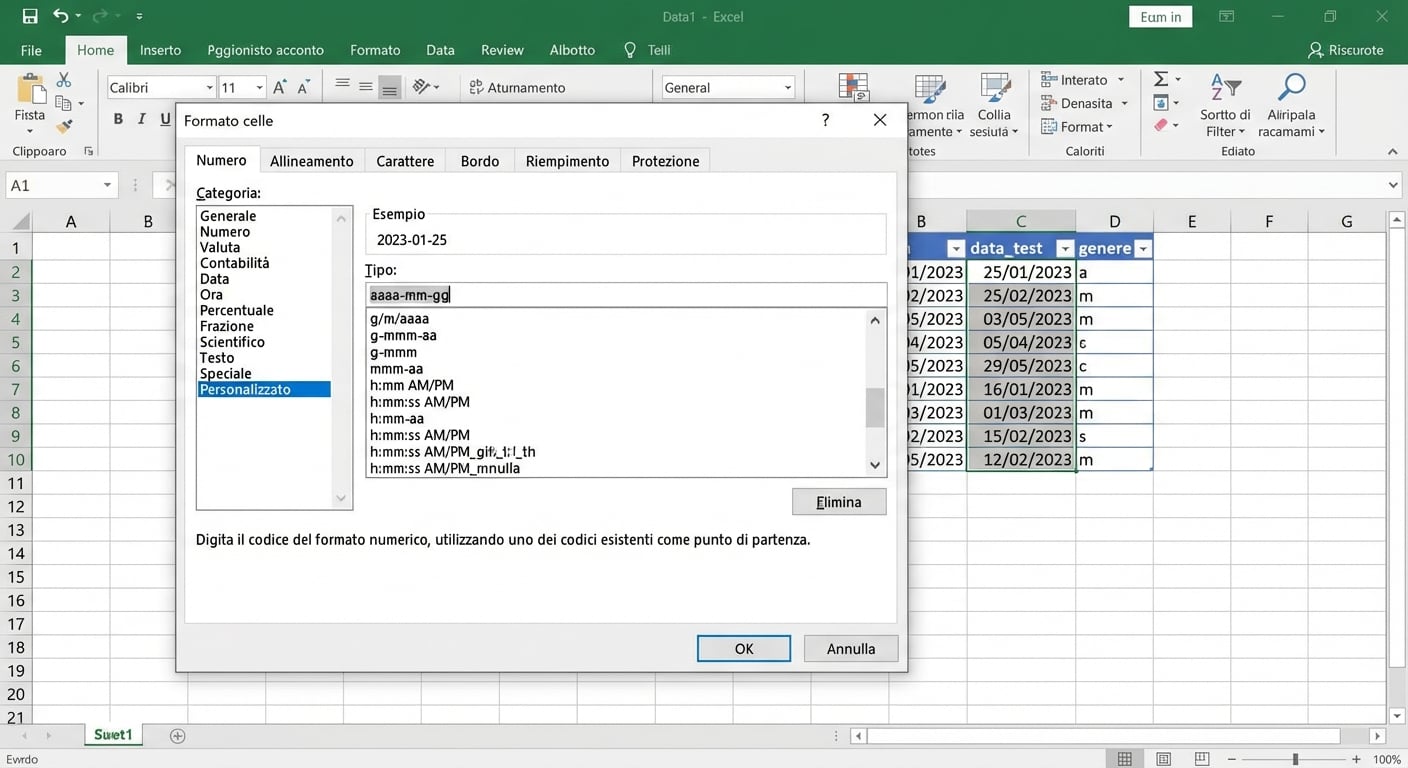Click the Tipo list scrollbar down arrow
Image resolution: width=1408 pixels, height=768 pixels.
point(875,465)
